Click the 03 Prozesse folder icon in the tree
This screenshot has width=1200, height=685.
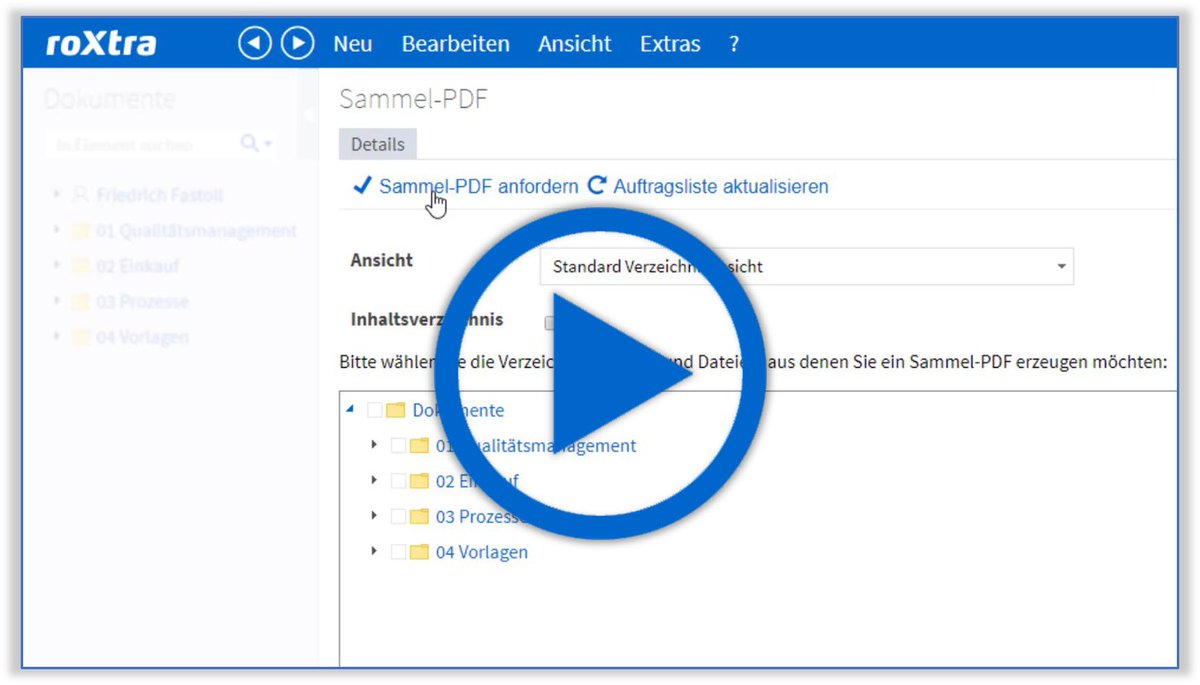point(419,517)
